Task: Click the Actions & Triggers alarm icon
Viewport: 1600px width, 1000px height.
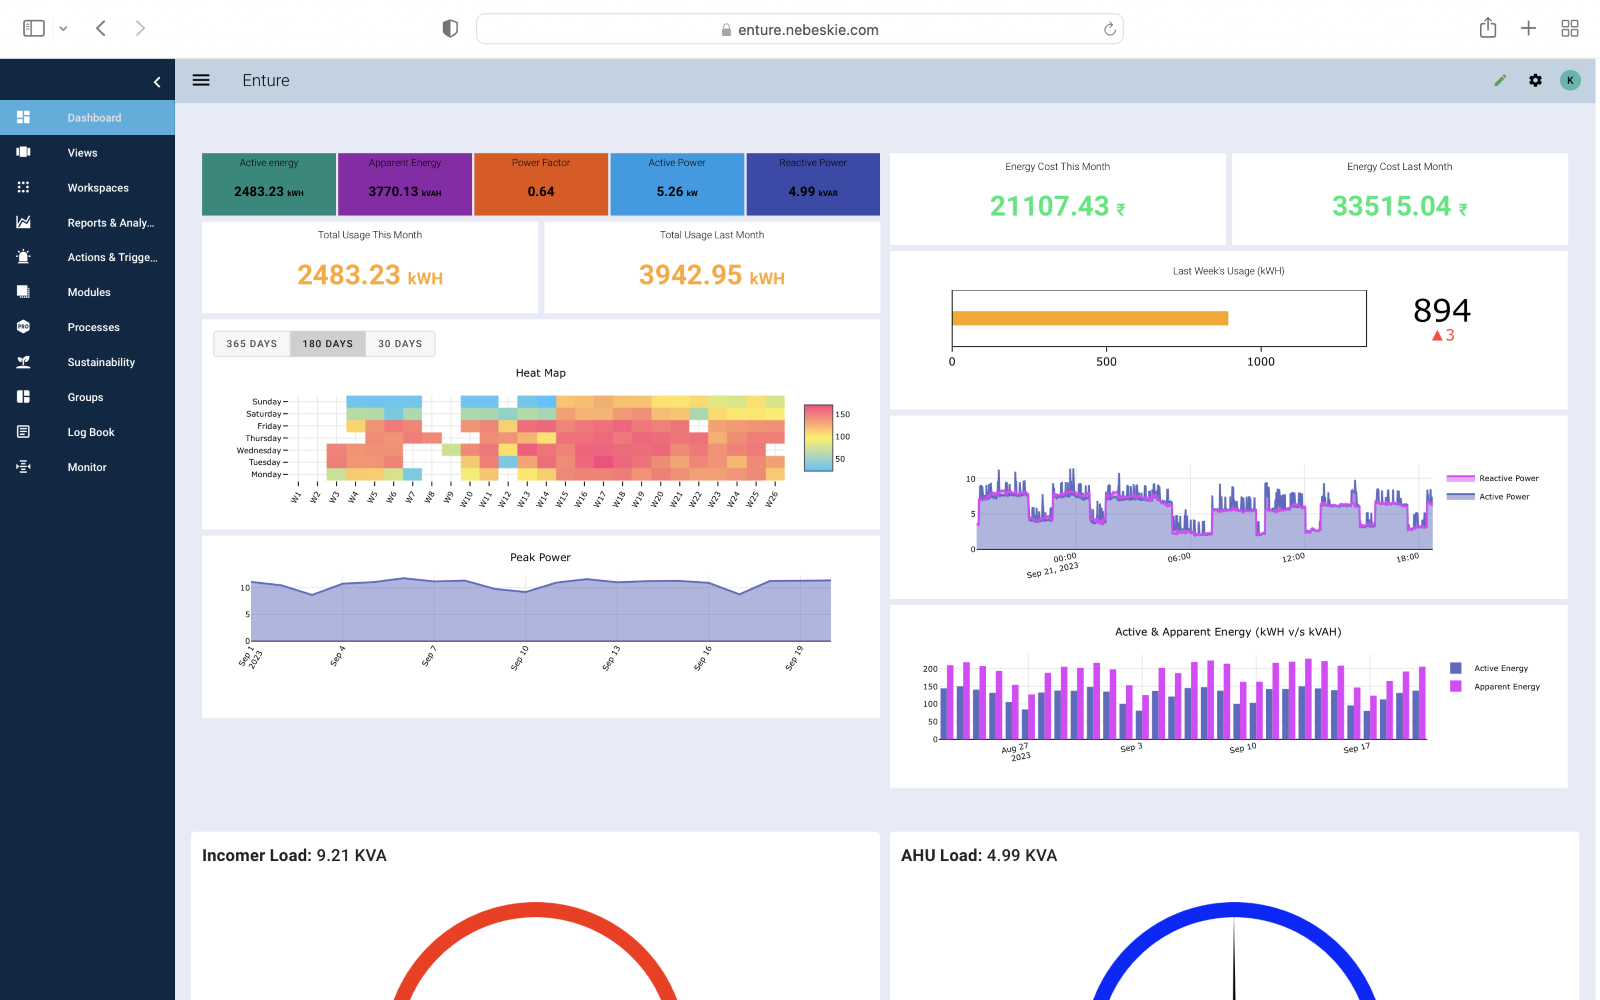Action: tap(24, 257)
